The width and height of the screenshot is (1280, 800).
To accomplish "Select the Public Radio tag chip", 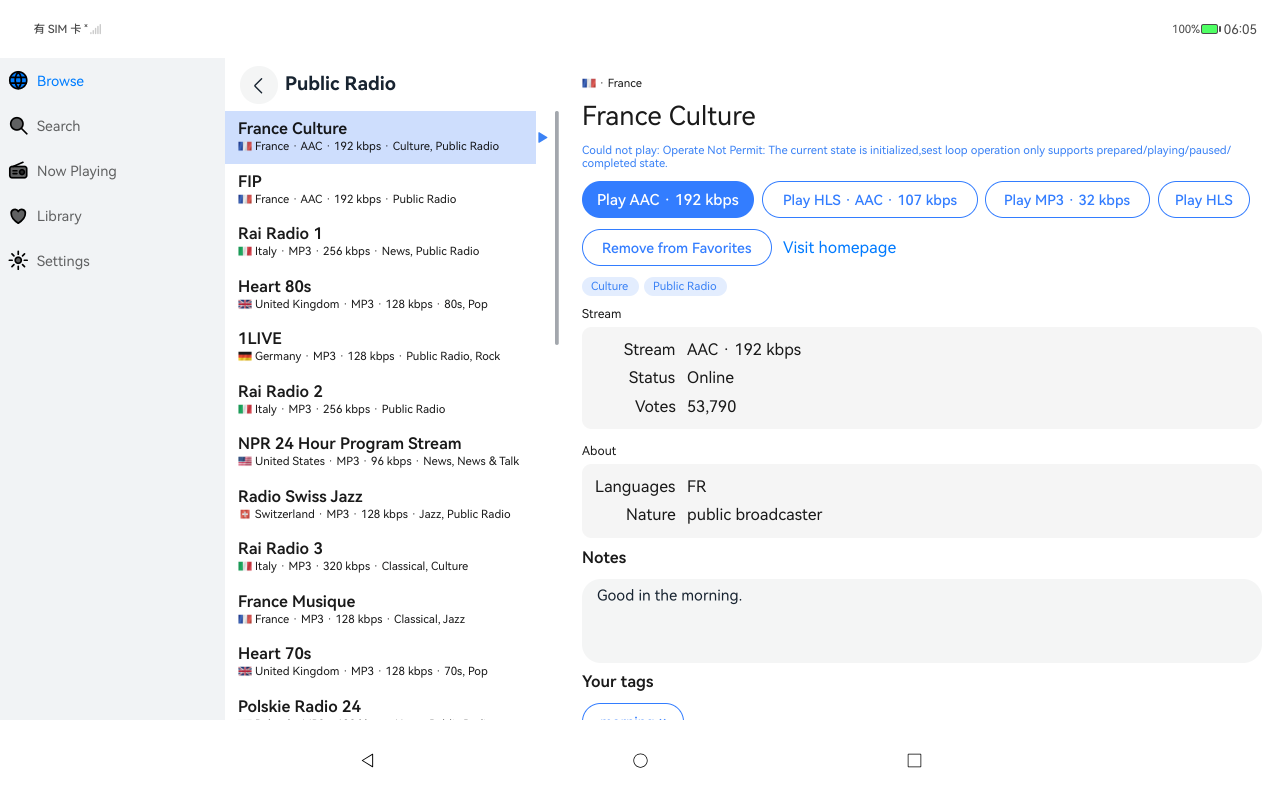I will pyautogui.click(x=685, y=286).
